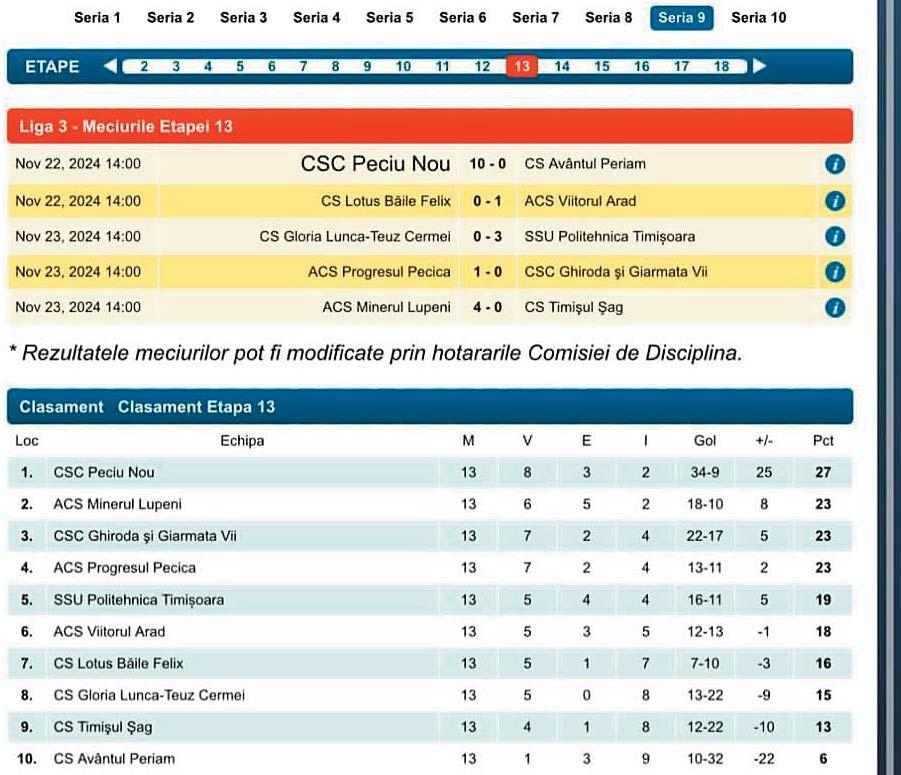This screenshot has width=901, height=775.
Task: Click the ETAPE label
Action: pyautogui.click(x=52, y=67)
